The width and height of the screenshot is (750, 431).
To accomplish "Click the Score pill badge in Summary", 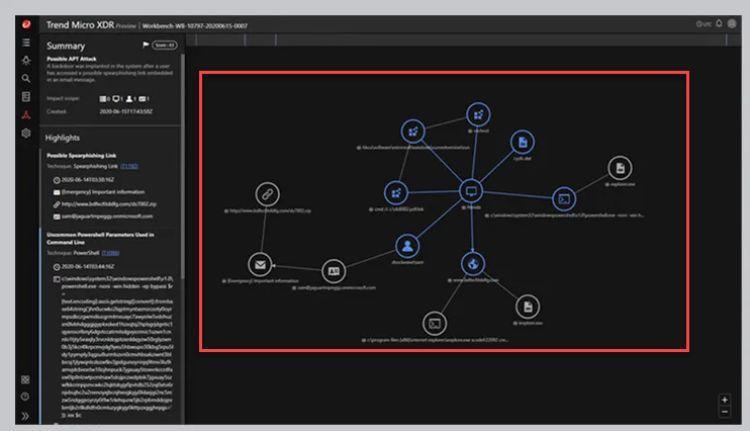I will [165, 45].
